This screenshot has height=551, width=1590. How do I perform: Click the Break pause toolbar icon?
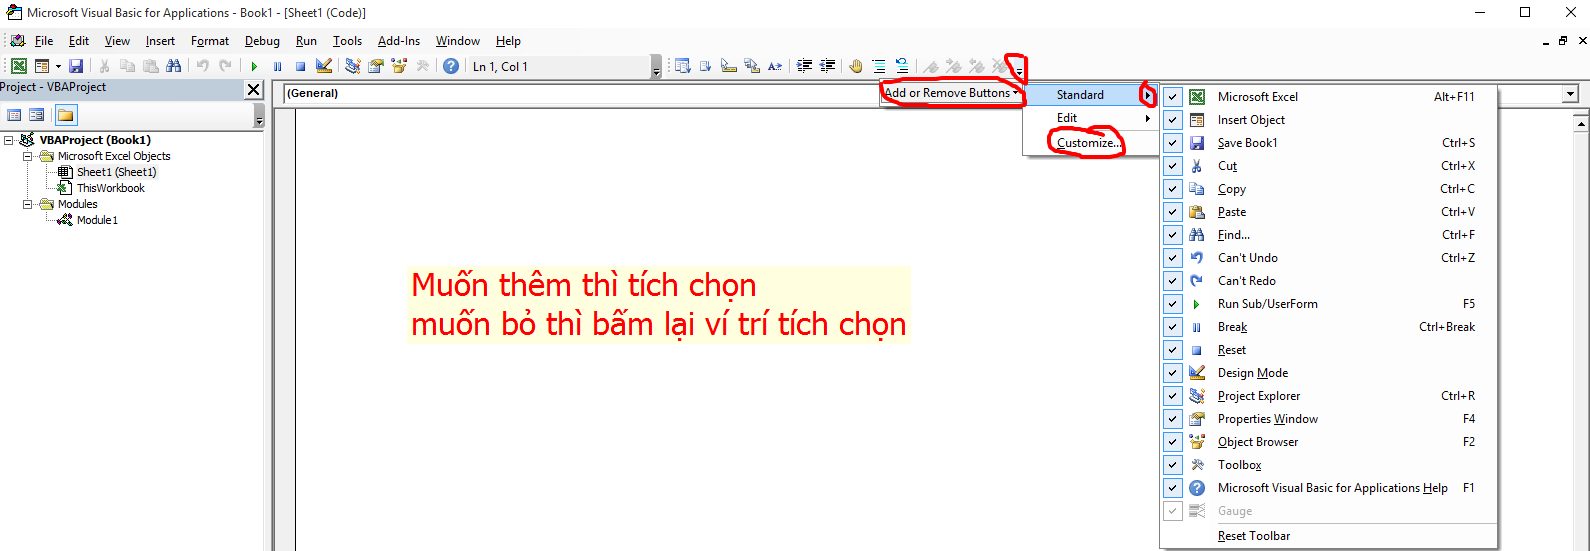(x=277, y=66)
